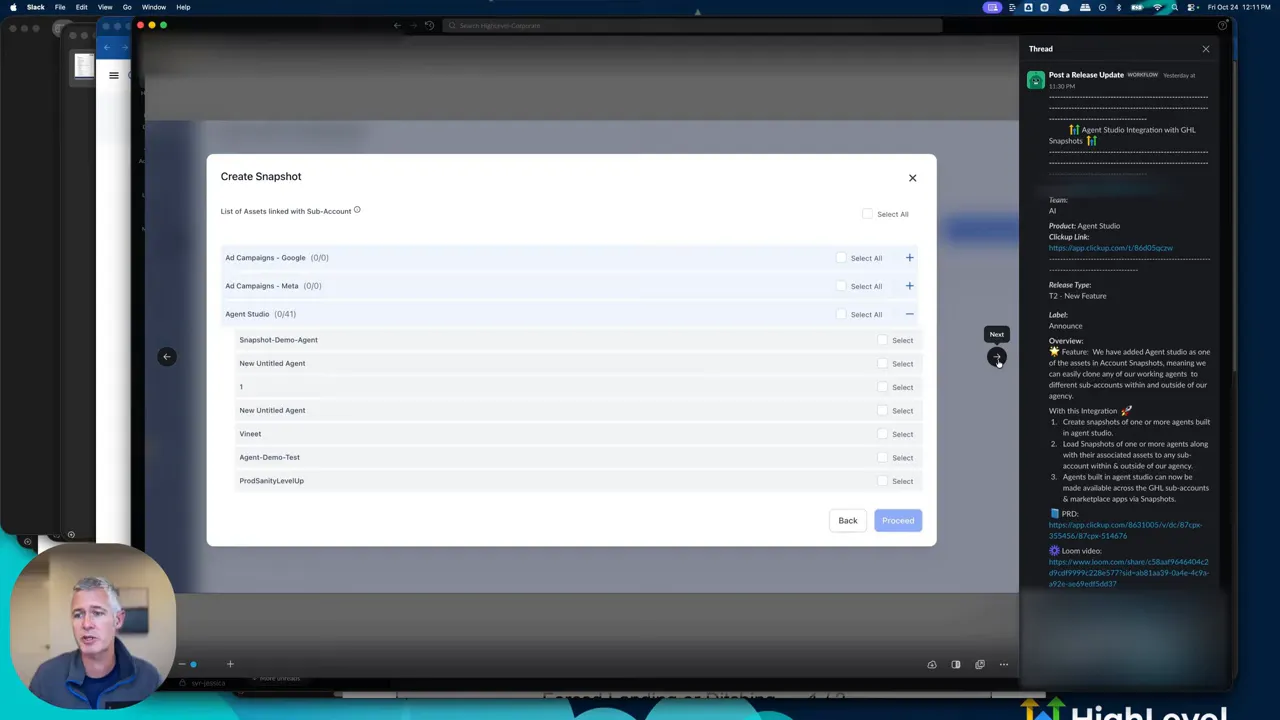Click the Ad Campaigns - Google row label
Viewport: 1280px width, 720px height.
[x=265, y=258]
